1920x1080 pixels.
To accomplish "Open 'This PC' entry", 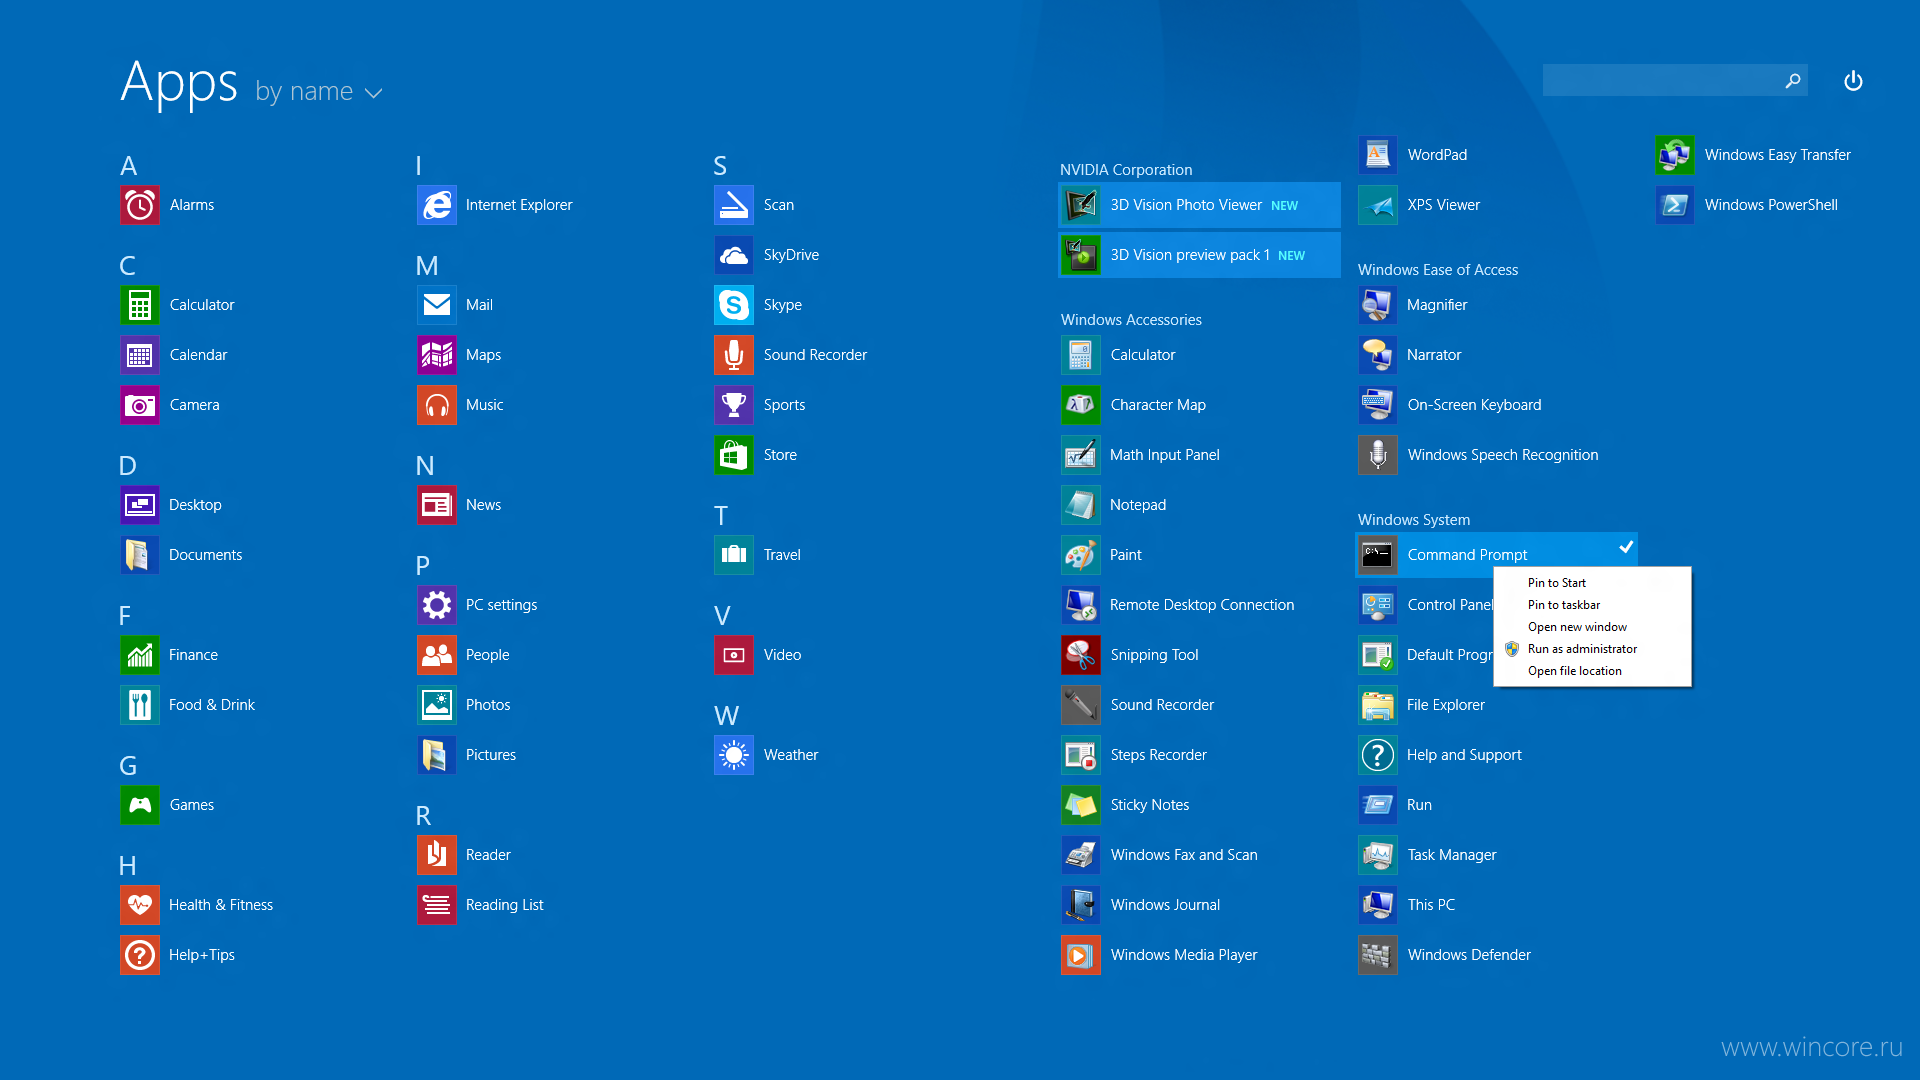I will click(1408, 905).
